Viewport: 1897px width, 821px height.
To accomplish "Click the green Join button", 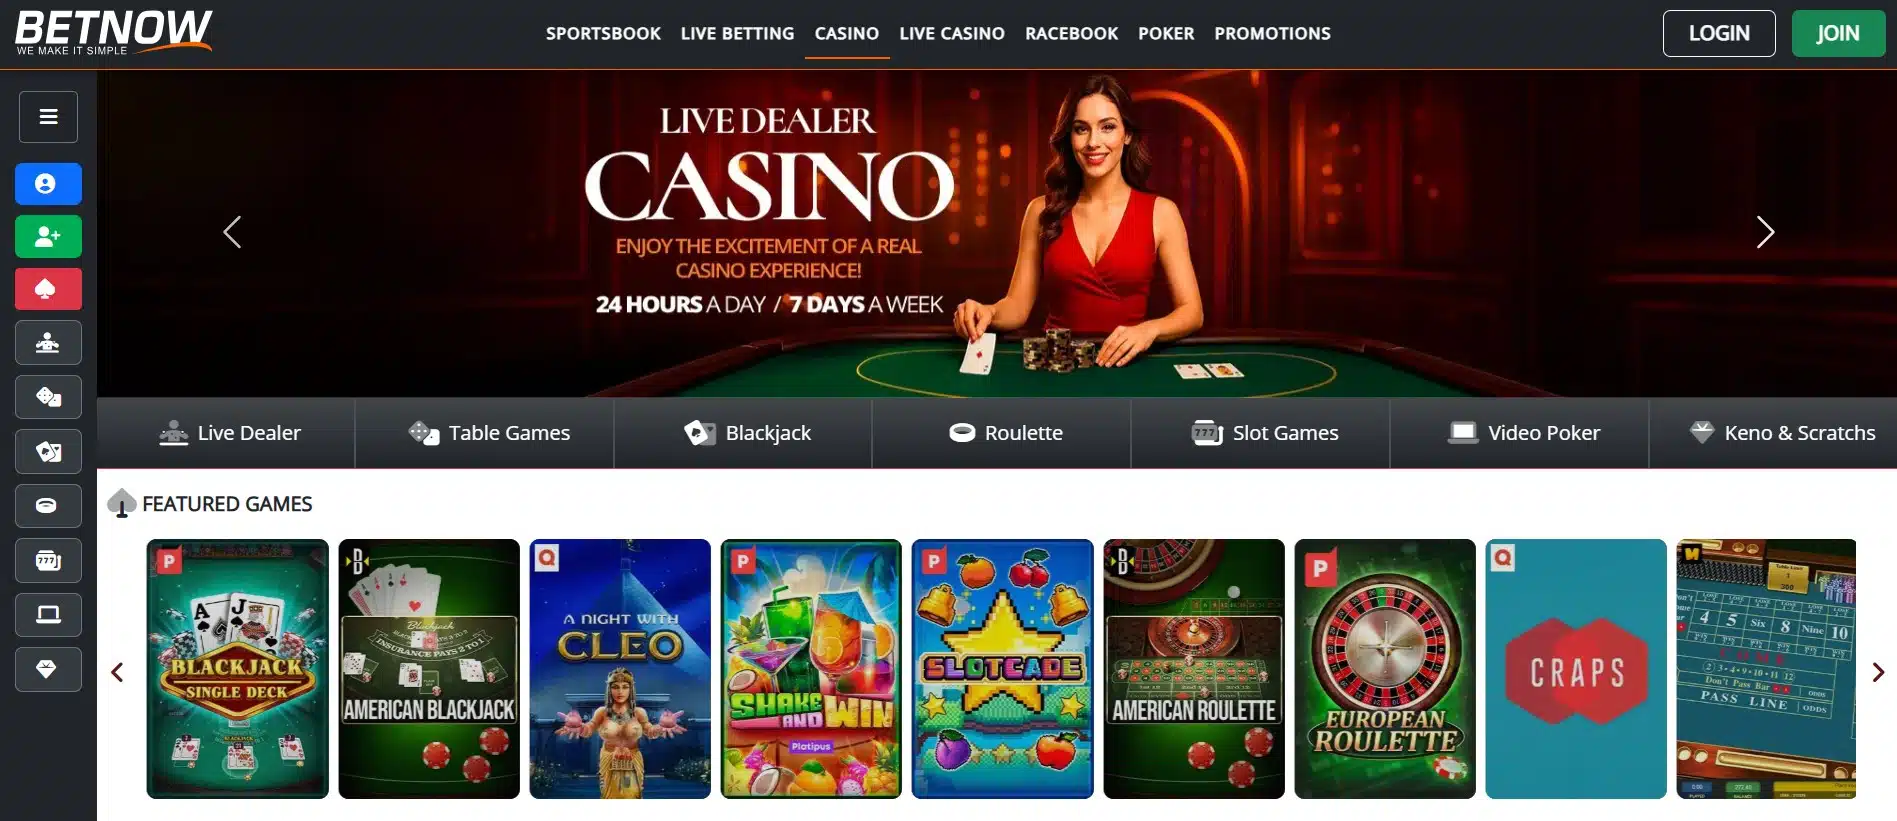I will pyautogui.click(x=1838, y=33).
